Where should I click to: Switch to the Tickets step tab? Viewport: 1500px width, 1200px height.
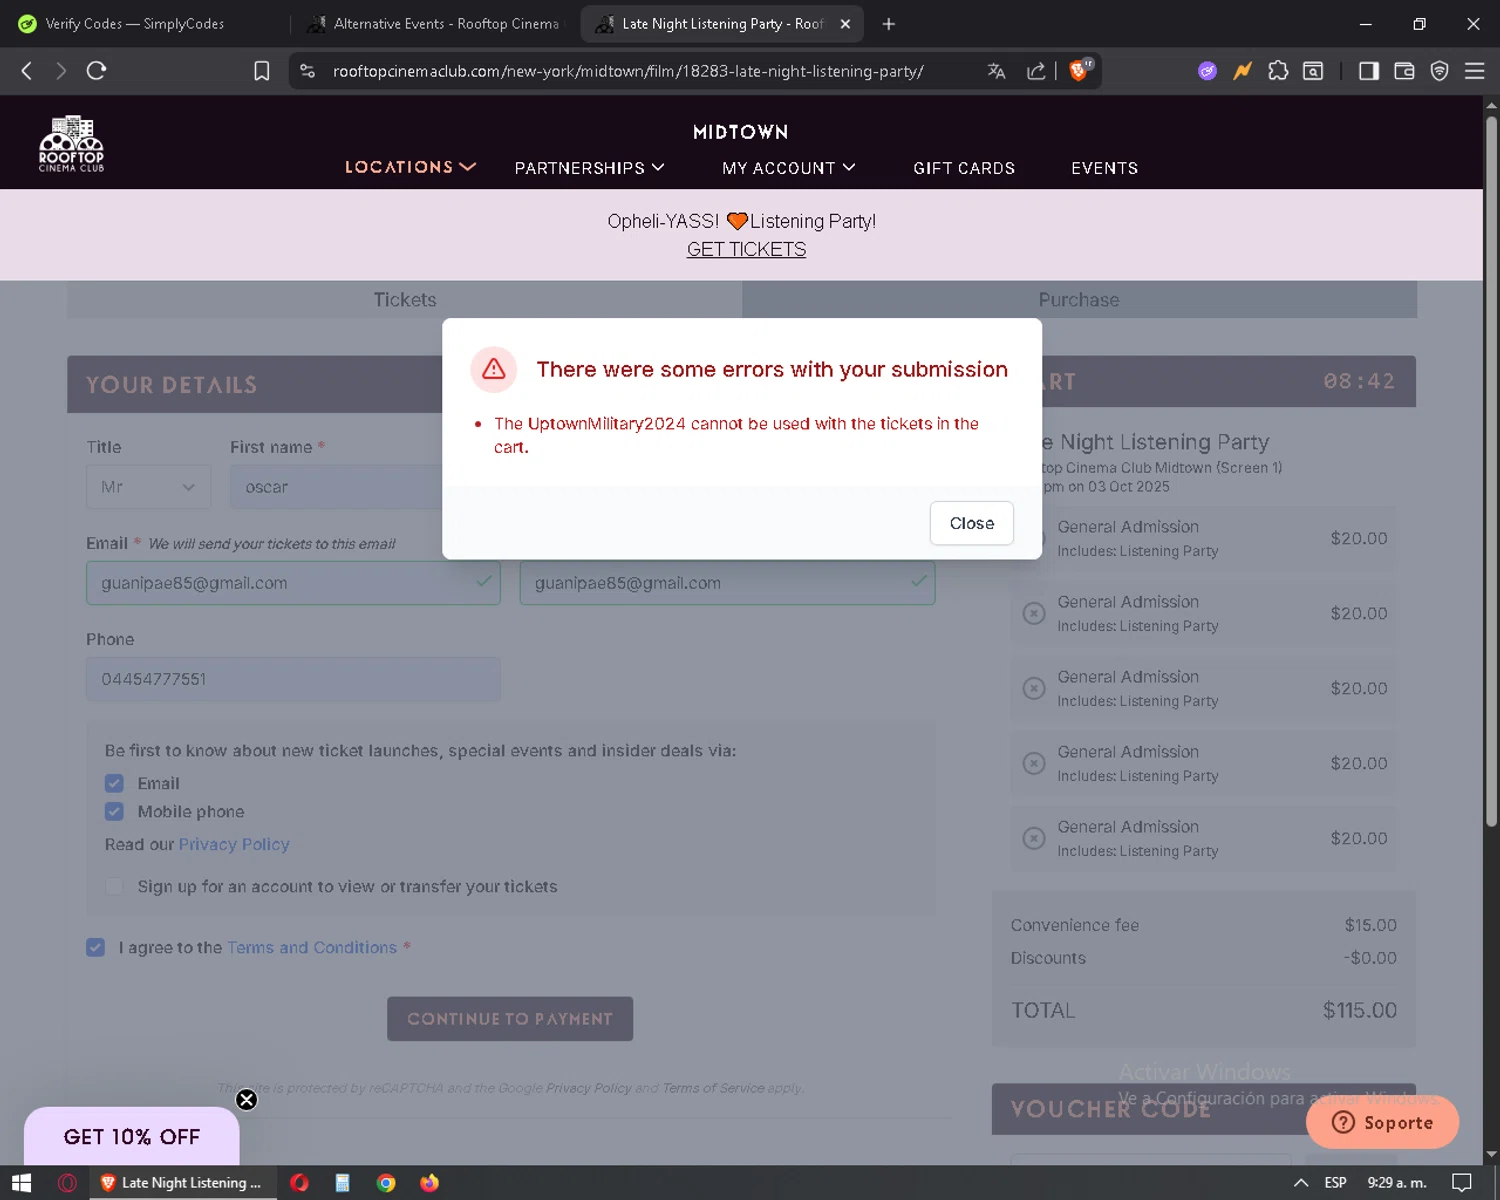pos(404,300)
